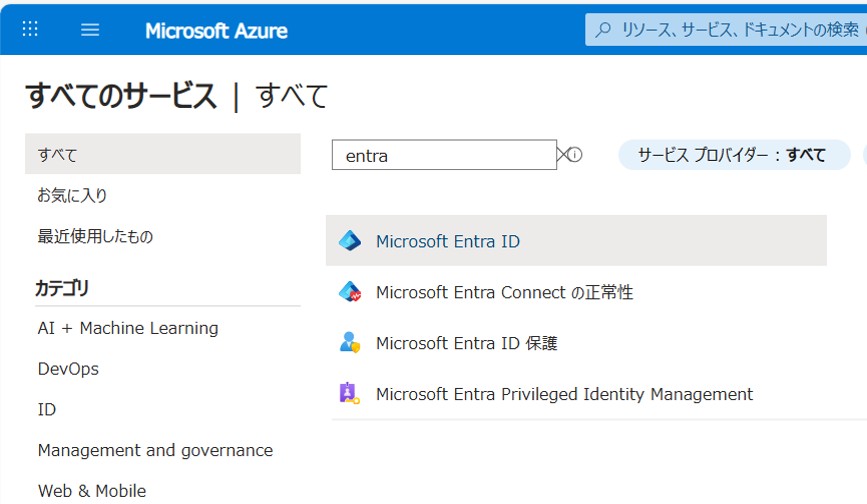This screenshot has height=504, width=867.
Task: Click the Microsoft Entra ID service icon
Action: point(349,241)
